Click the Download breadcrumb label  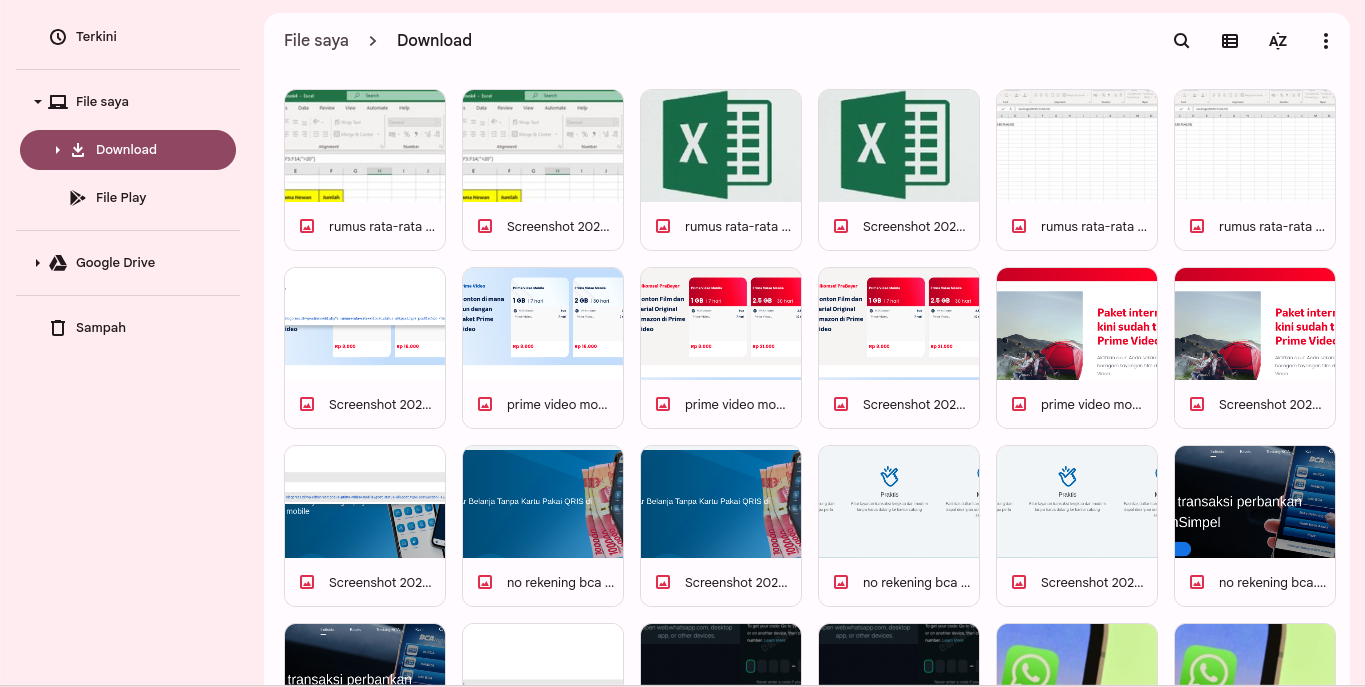click(434, 41)
